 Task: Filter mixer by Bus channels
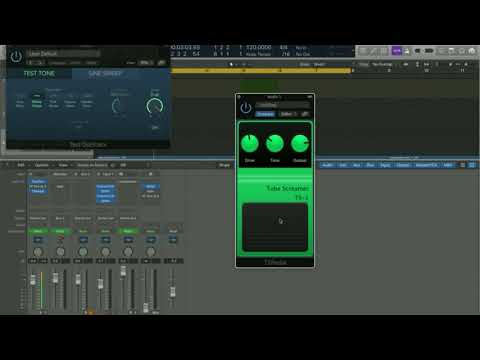pyautogui.click(x=370, y=165)
